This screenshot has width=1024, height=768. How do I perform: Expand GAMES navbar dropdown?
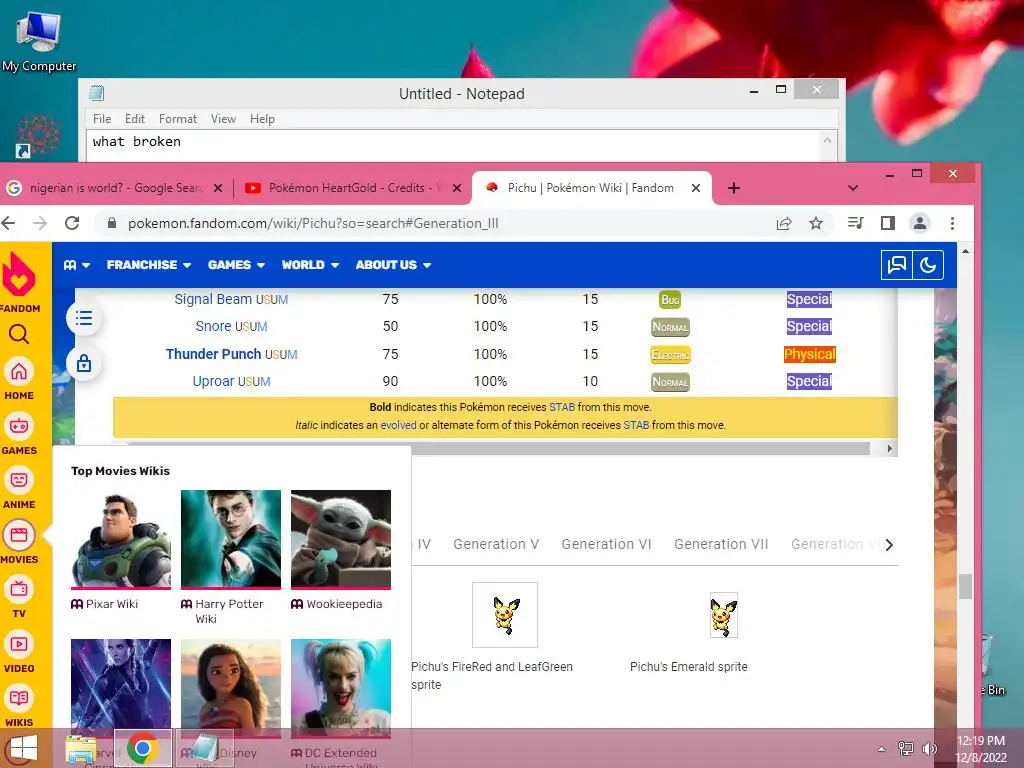(236, 265)
